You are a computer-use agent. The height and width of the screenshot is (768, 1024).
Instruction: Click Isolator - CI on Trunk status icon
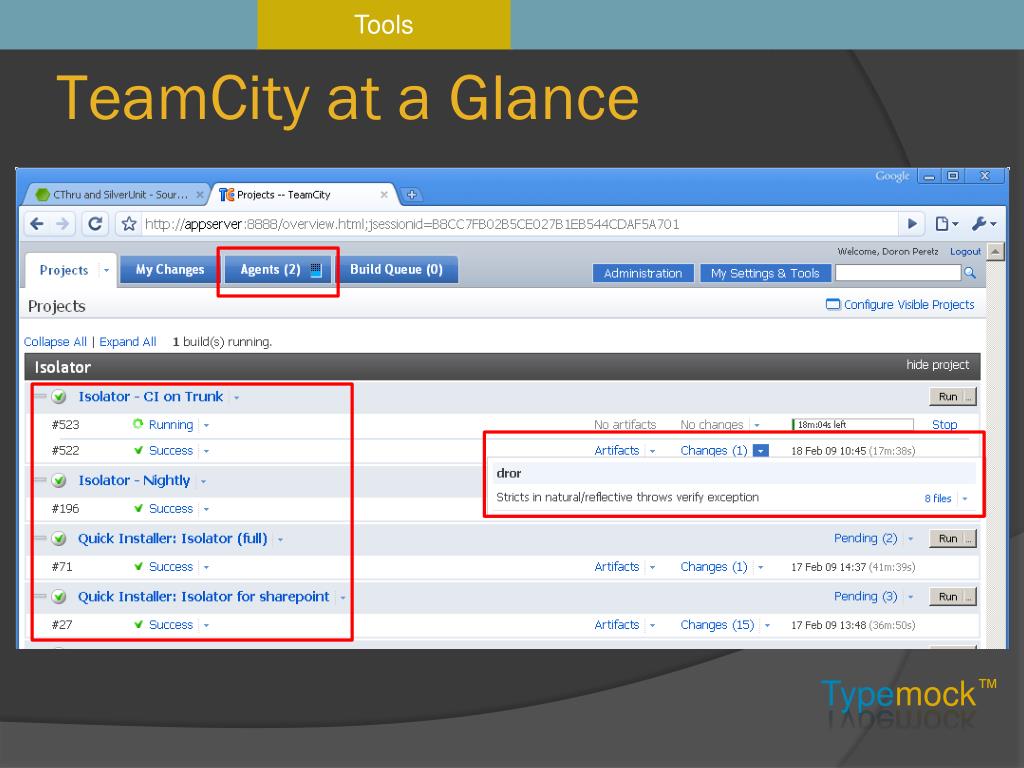pyautogui.click(x=59, y=396)
